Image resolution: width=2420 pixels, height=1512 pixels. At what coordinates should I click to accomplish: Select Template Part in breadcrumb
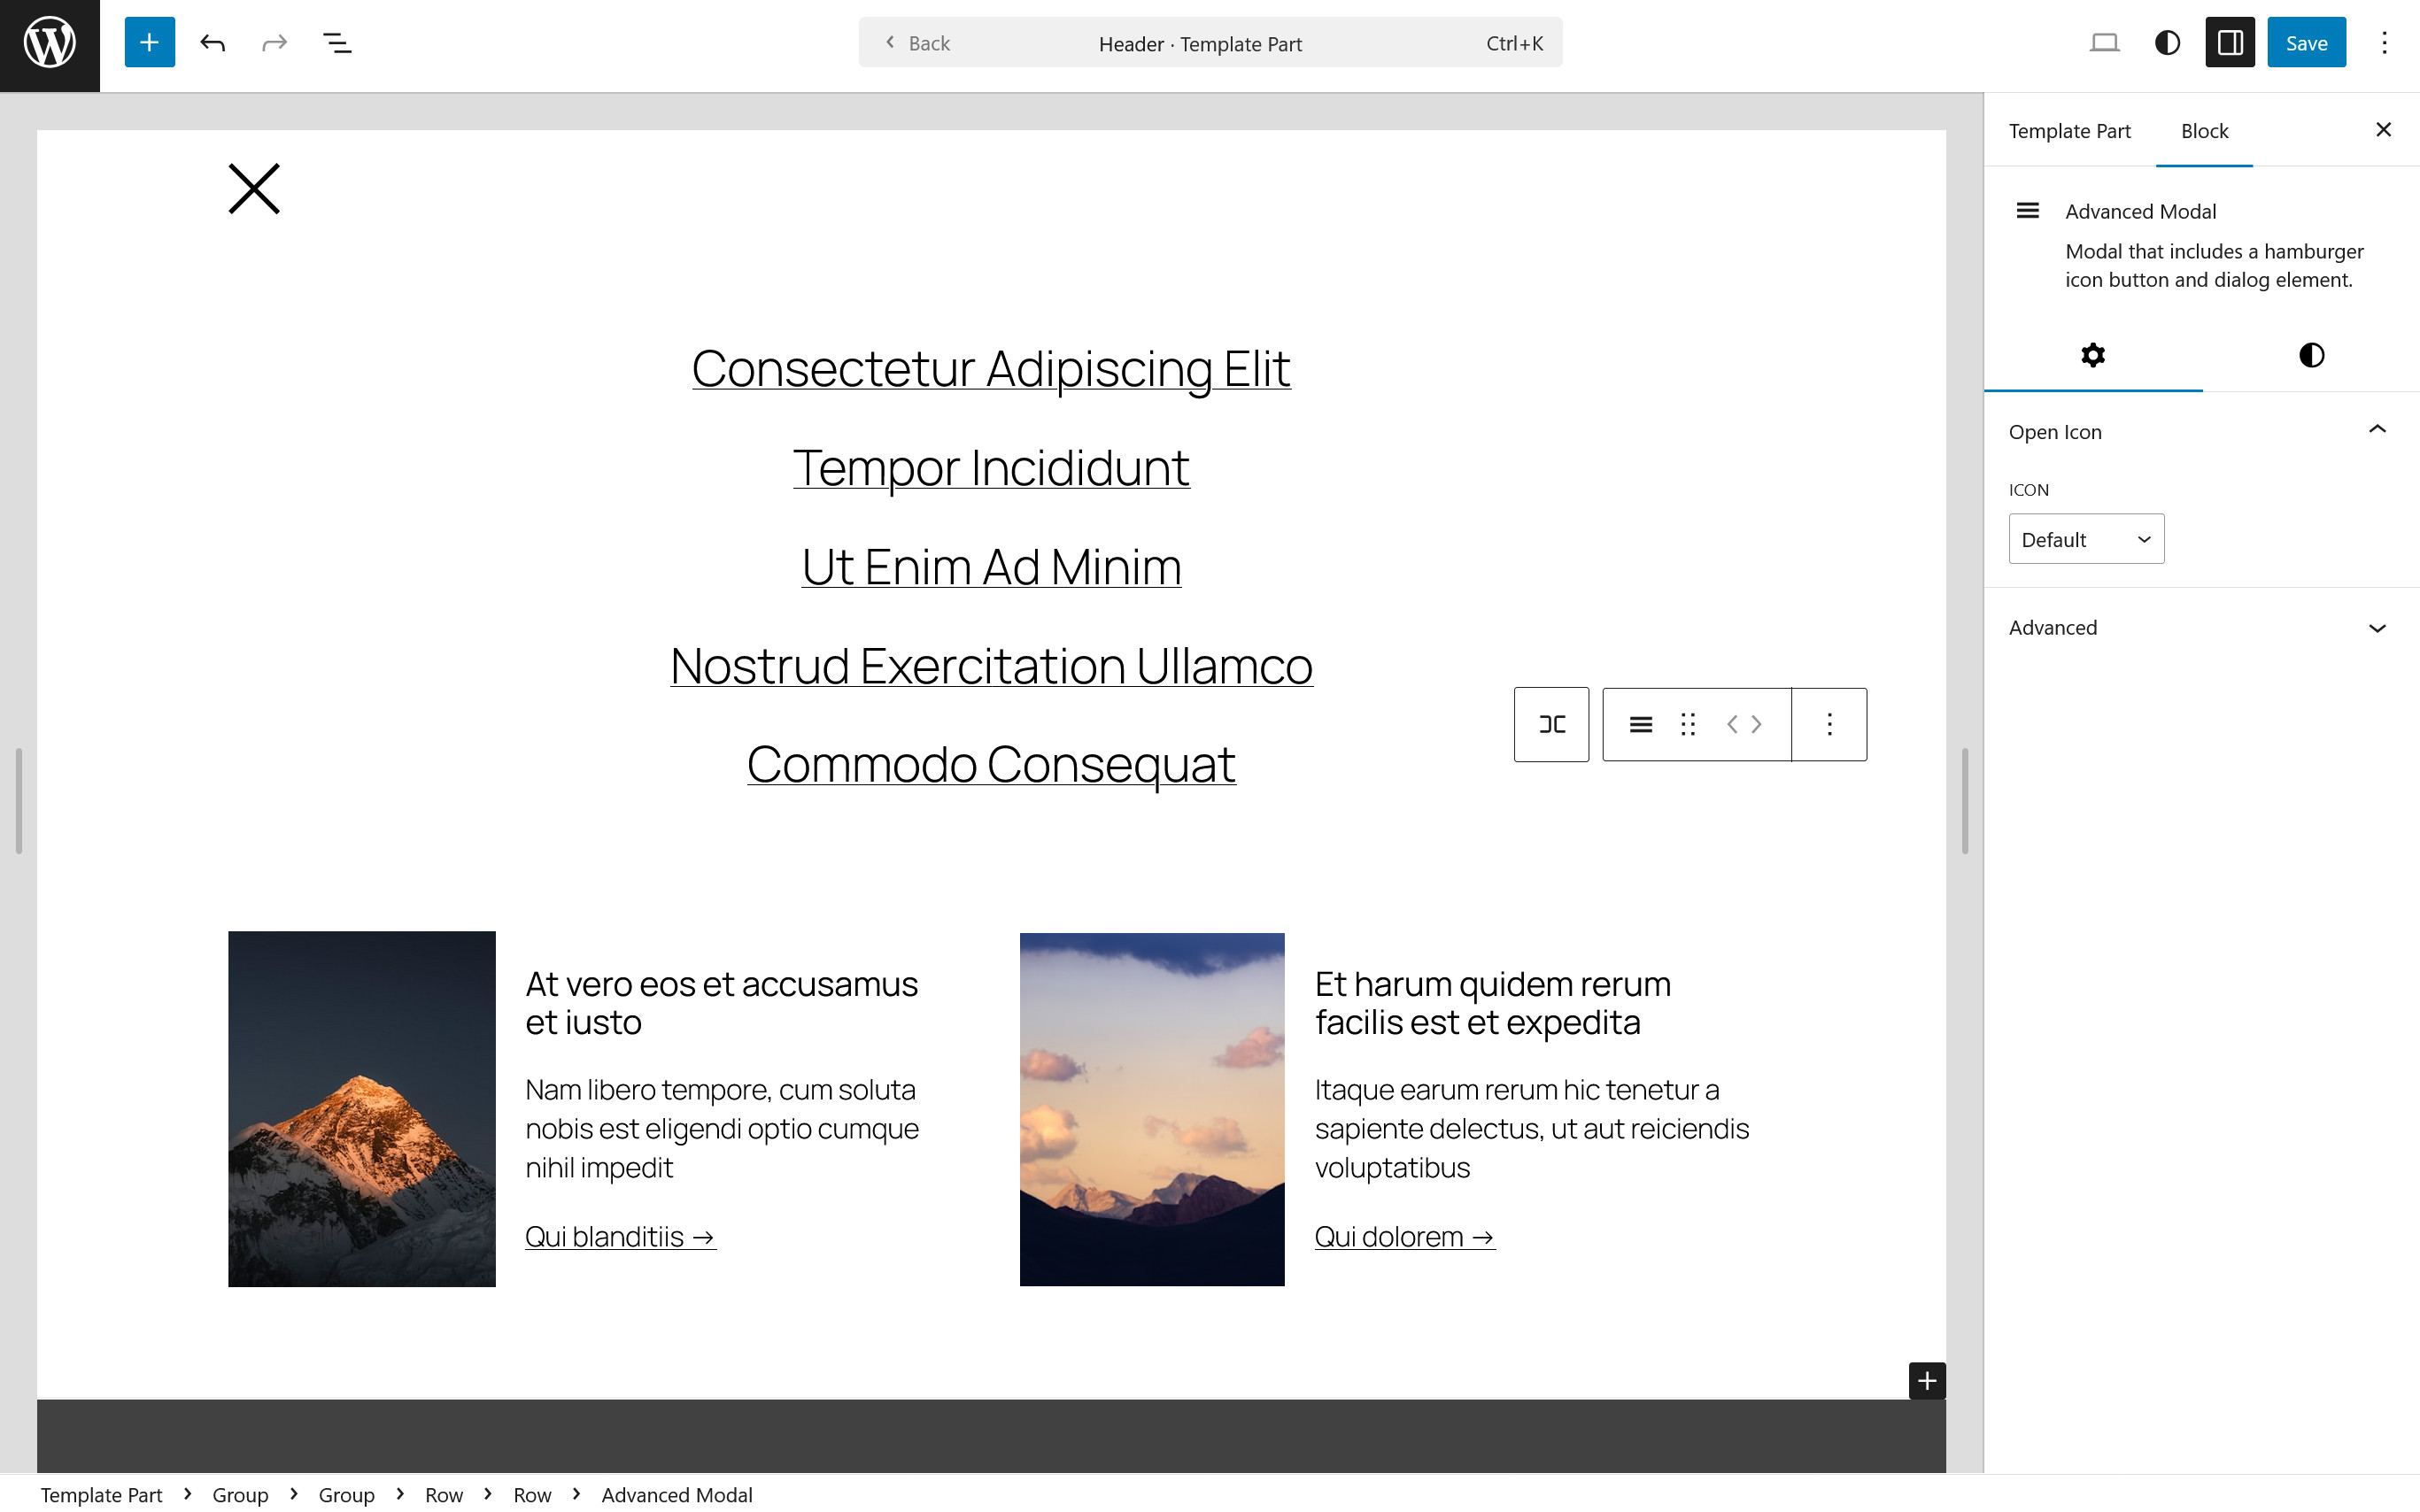coord(101,1494)
